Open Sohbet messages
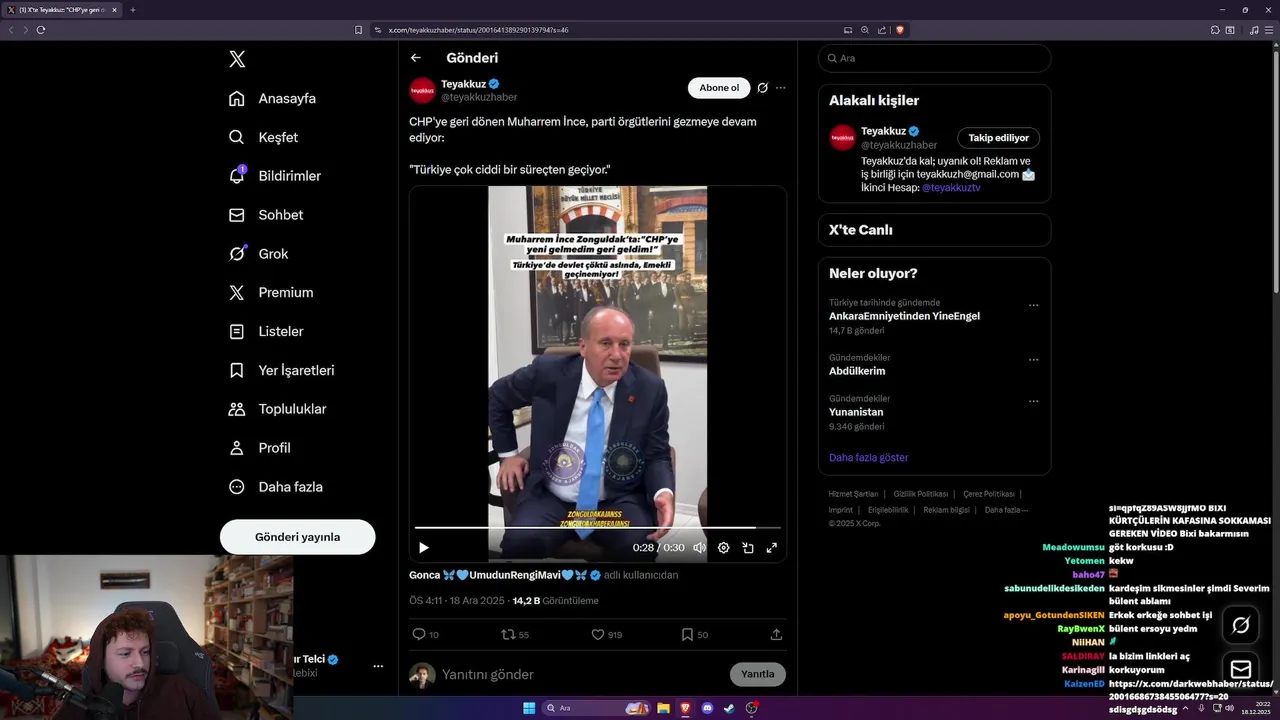This screenshot has width=1280, height=720. 266,215
